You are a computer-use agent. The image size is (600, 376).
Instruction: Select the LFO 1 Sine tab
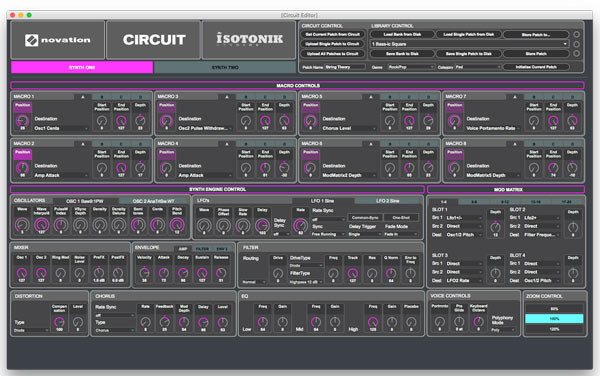[322, 201]
